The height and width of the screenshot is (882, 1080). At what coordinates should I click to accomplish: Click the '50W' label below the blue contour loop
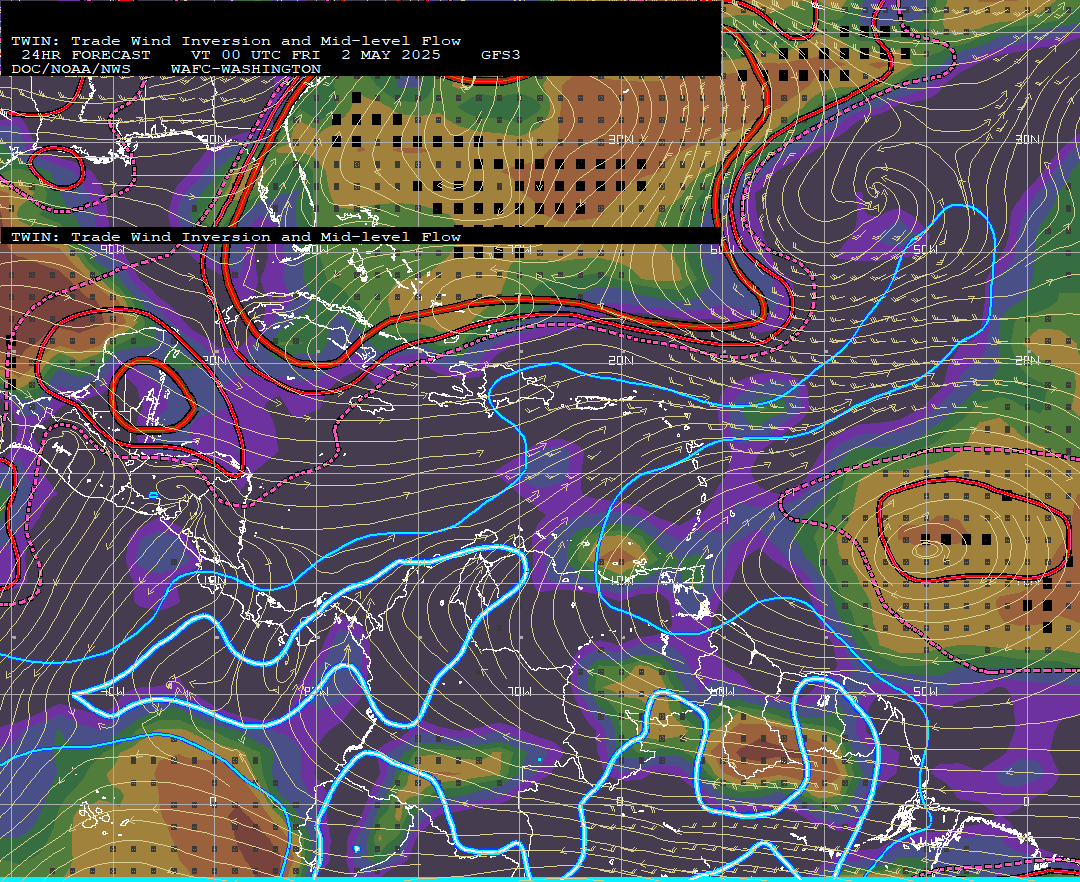925,249
